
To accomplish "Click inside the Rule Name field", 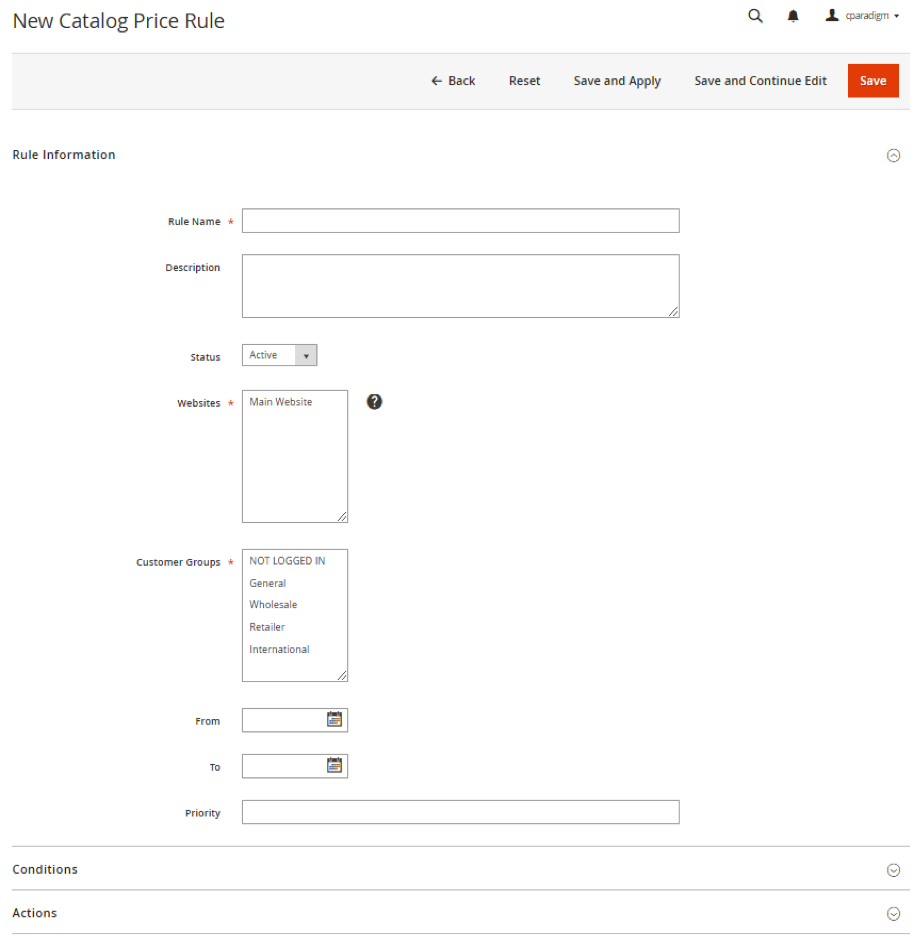I will click(460, 220).
